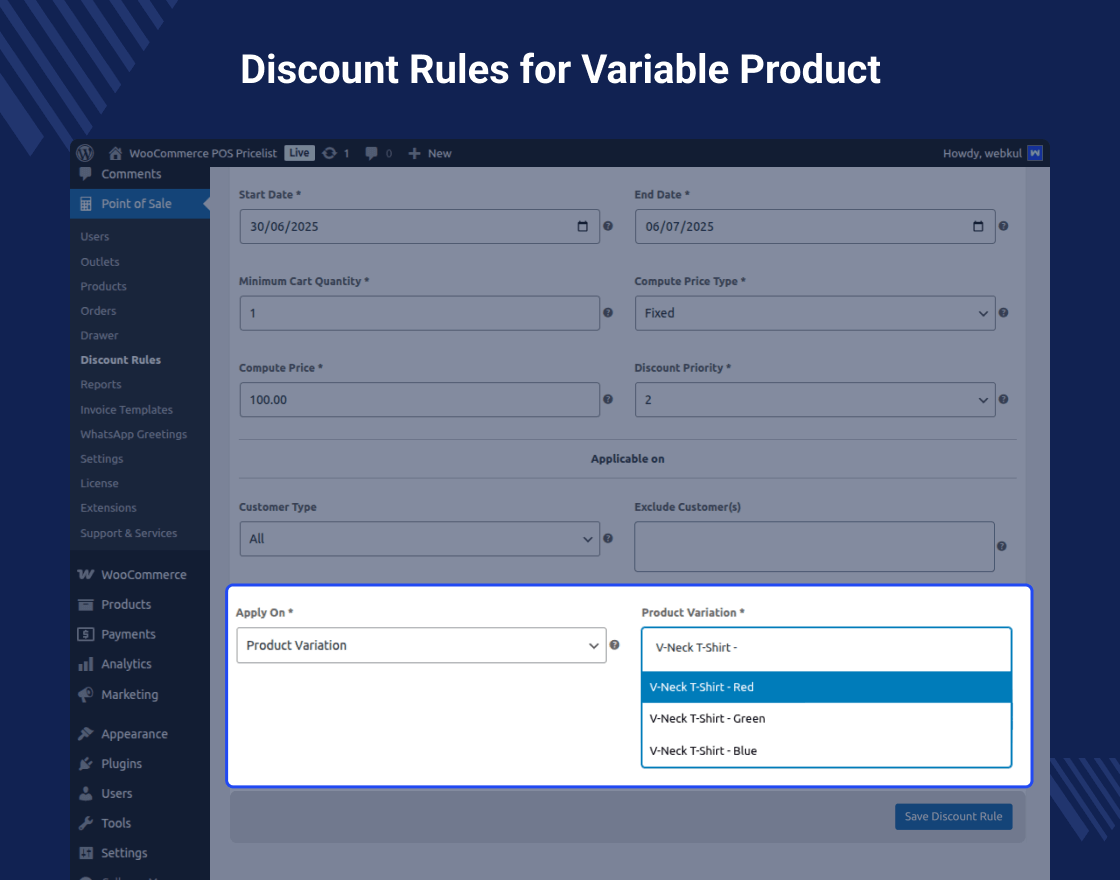The image size is (1120, 880).
Task: Click WooCommerce POS Pricelist site link
Action: 203,153
